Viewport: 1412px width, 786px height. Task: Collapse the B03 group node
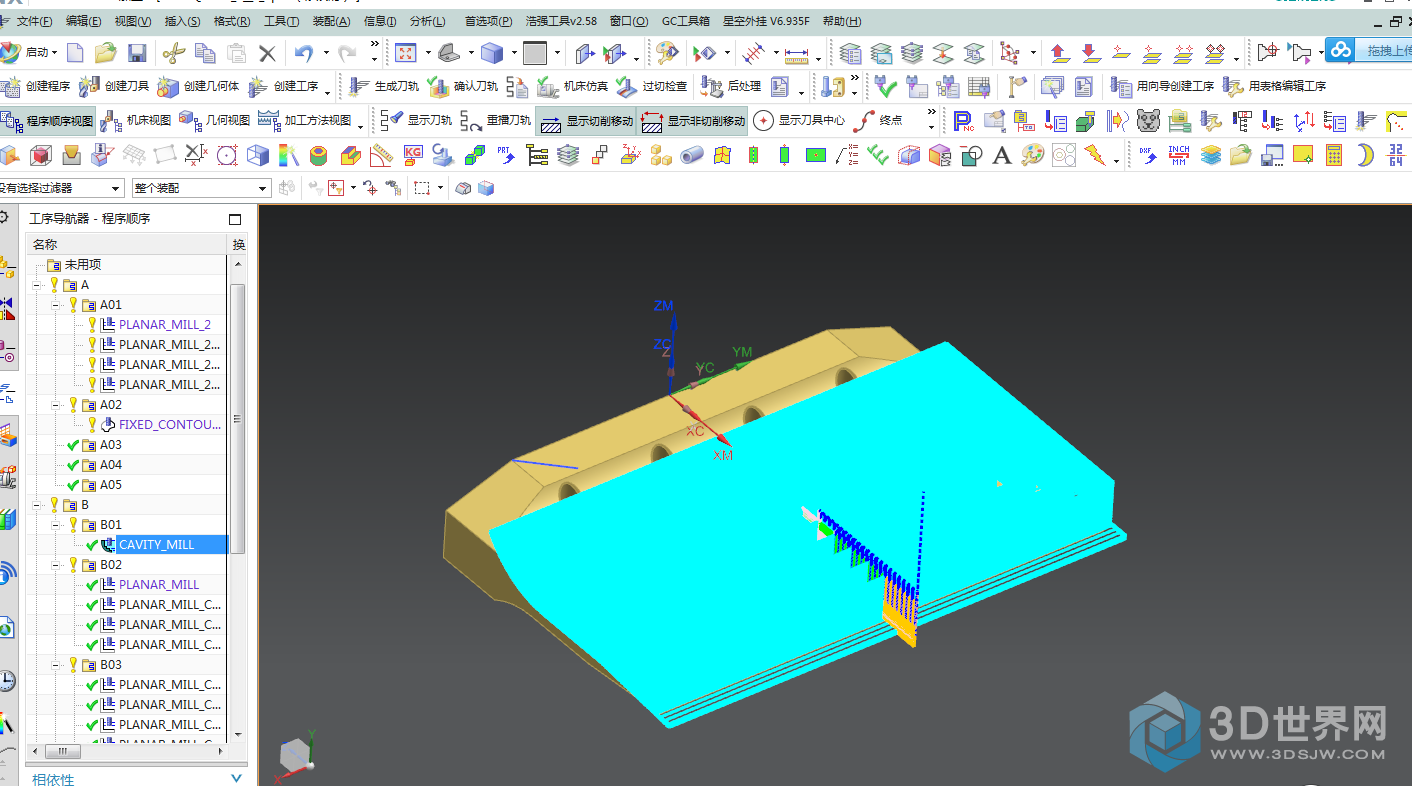[x=57, y=665]
